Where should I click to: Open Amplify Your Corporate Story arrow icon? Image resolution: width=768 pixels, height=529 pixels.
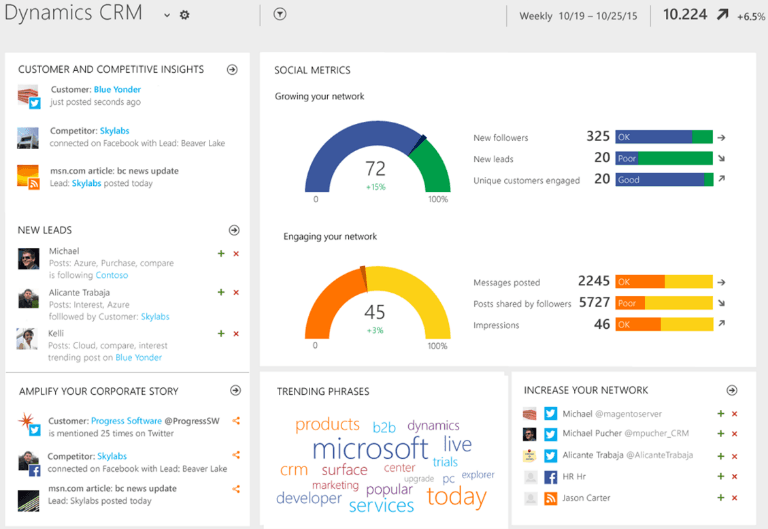(x=235, y=391)
